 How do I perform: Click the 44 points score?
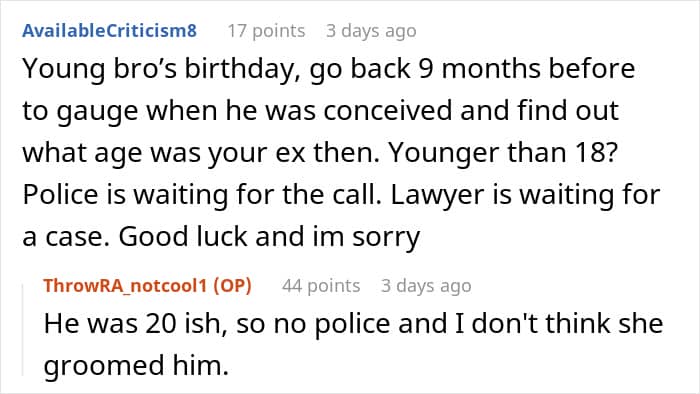pyautogui.click(x=321, y=286)
